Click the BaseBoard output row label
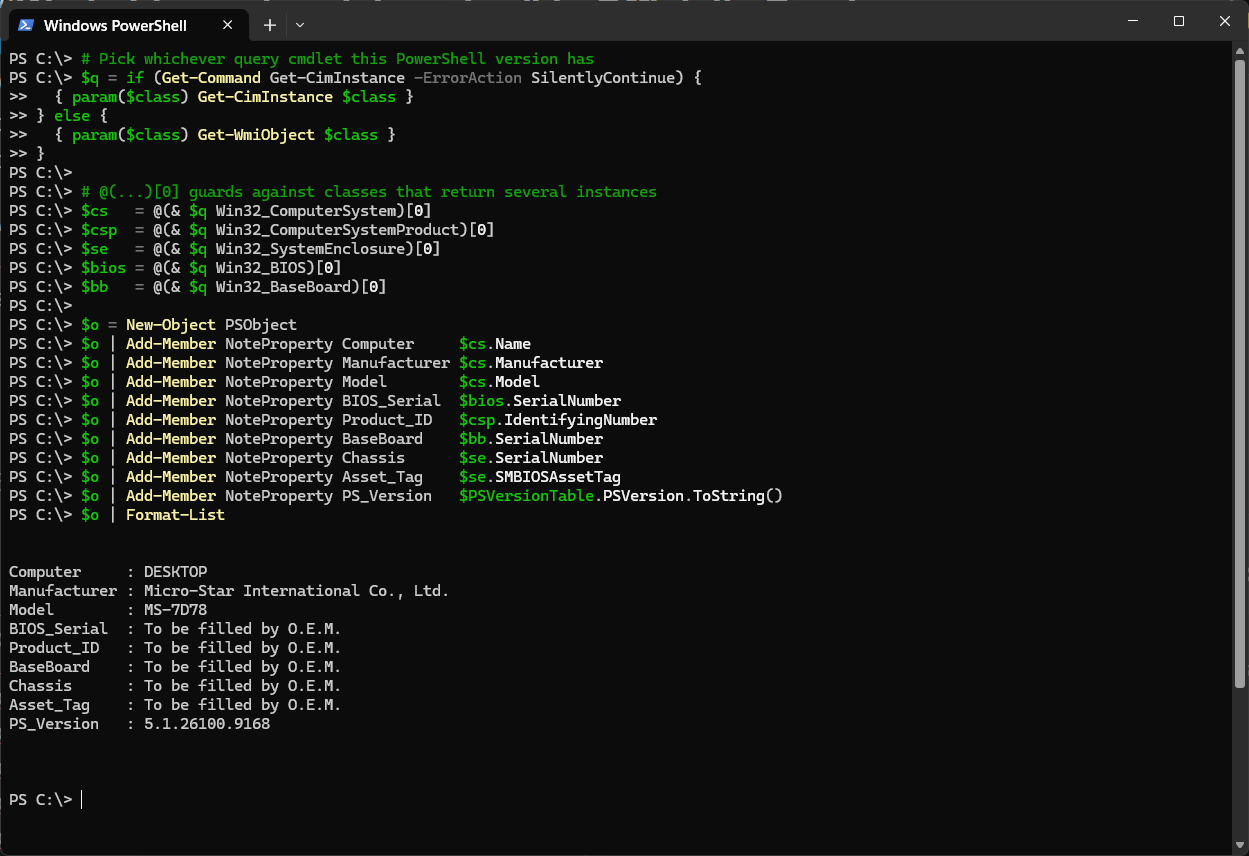The width and height of the screenshot is (1249, 856). 49,667
